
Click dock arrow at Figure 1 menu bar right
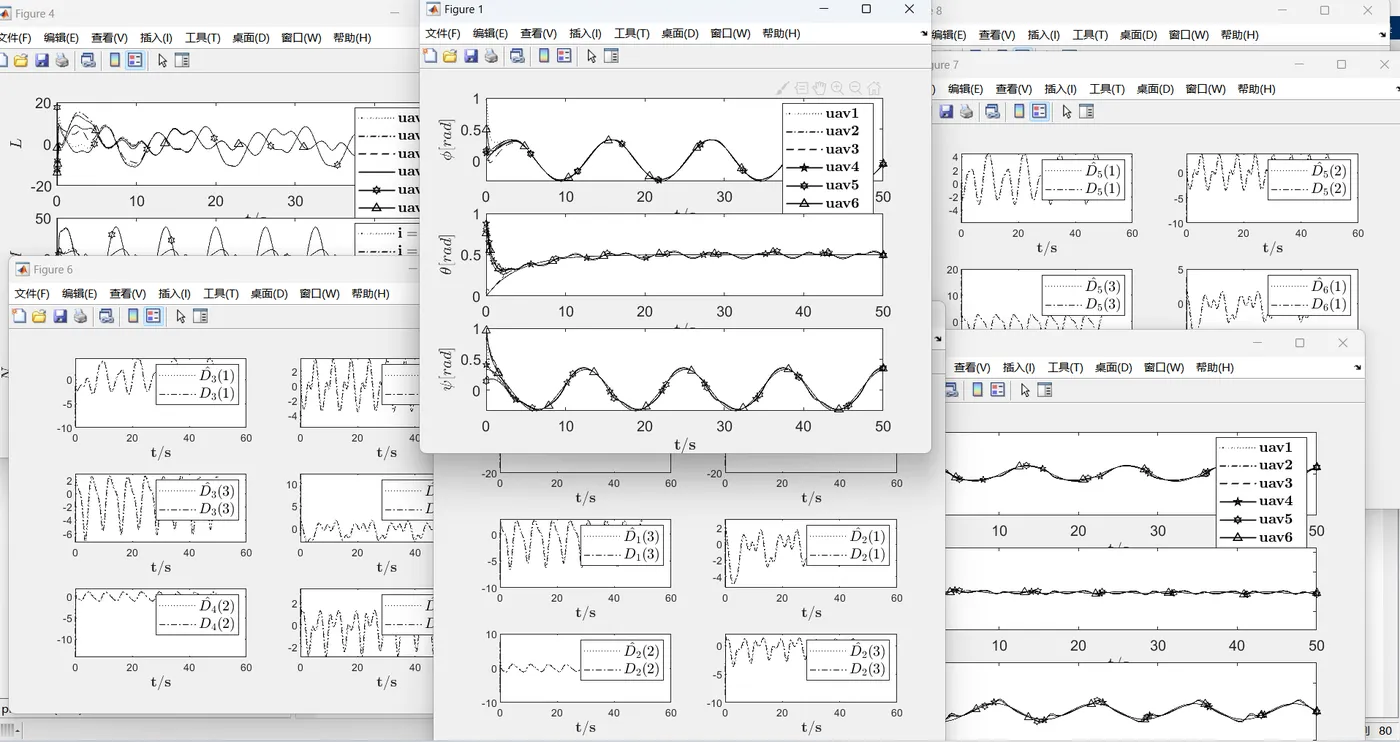click(924, 33)
